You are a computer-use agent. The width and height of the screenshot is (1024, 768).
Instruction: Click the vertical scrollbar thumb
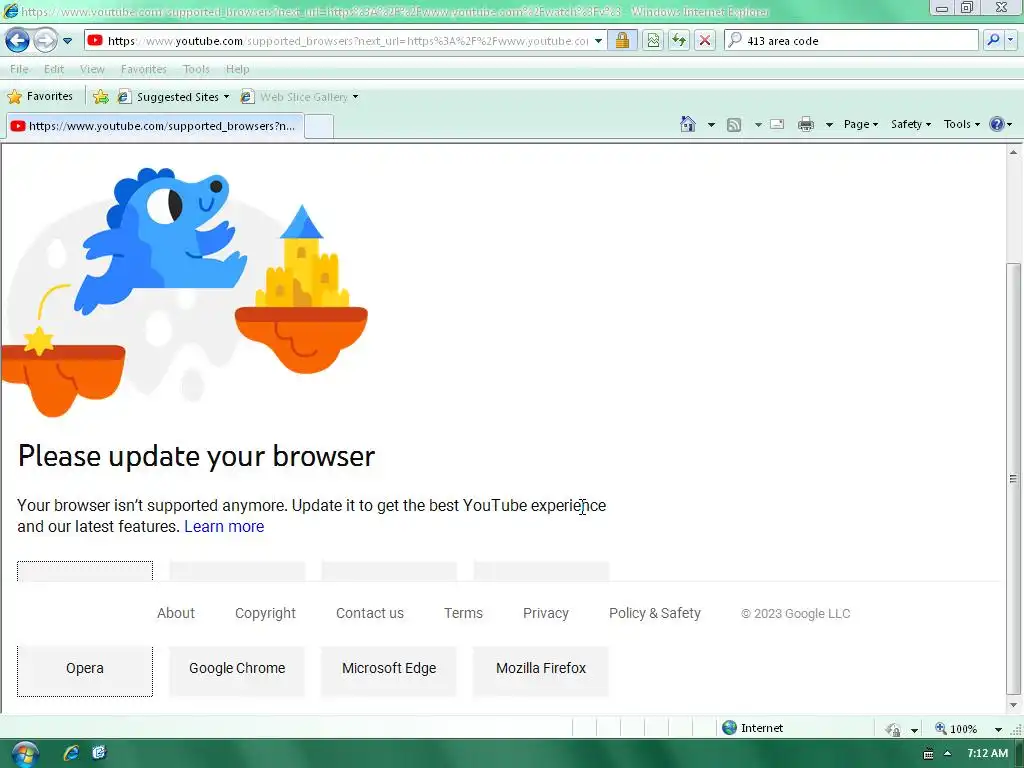pos(1013,479)
